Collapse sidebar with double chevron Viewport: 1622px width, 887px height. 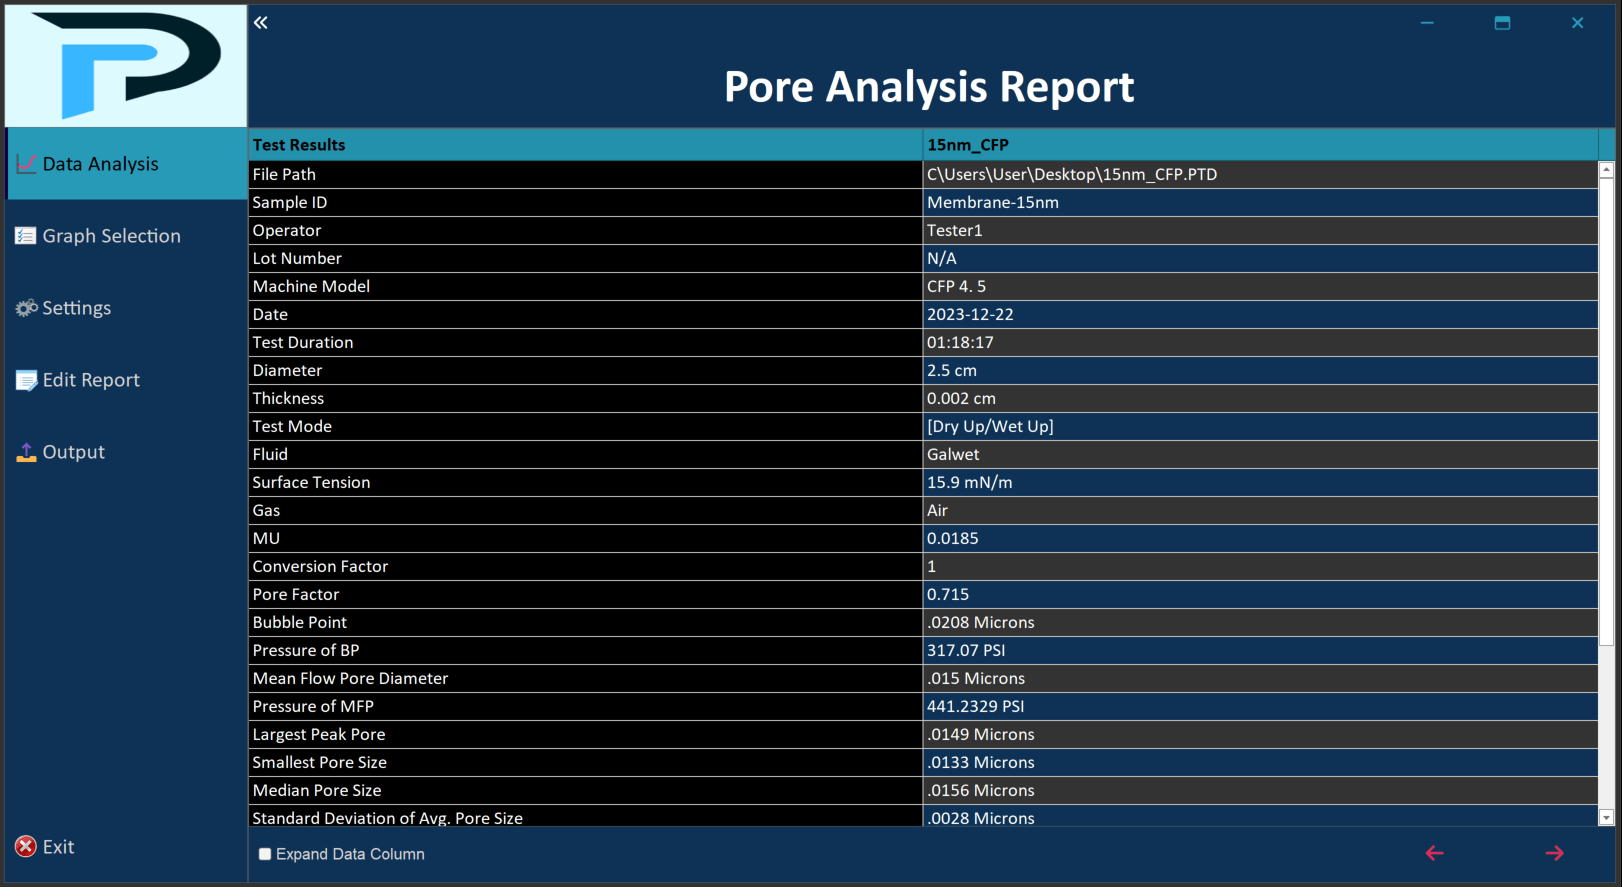click(261, 22)
